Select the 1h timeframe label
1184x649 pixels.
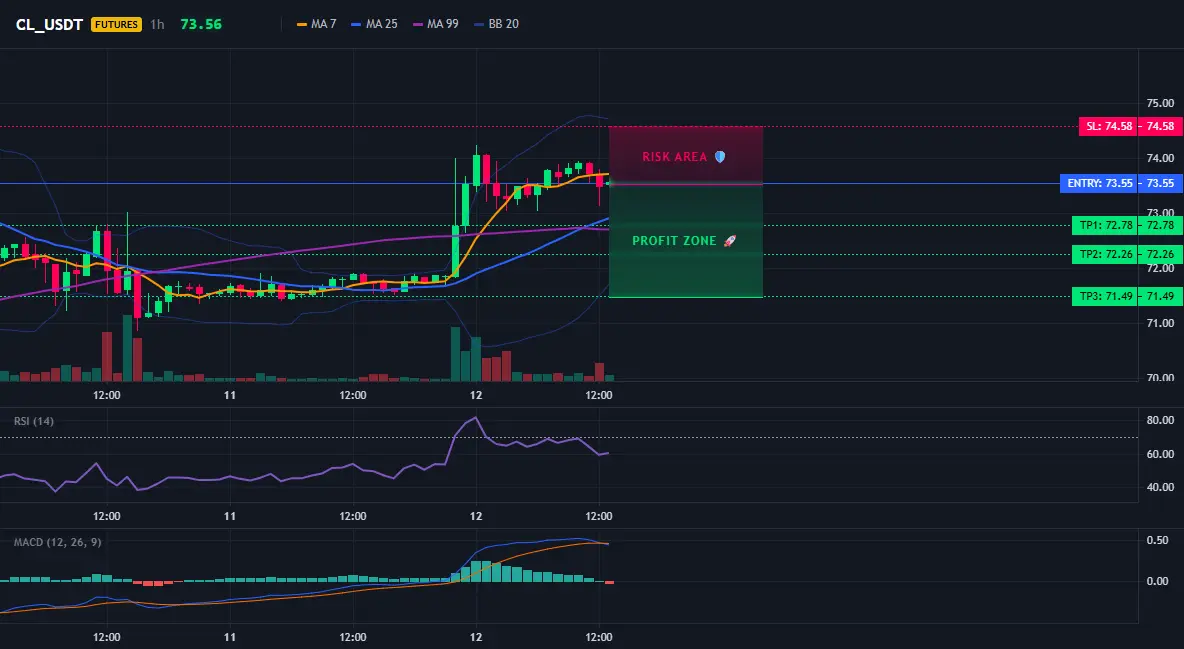click(157, 24)
